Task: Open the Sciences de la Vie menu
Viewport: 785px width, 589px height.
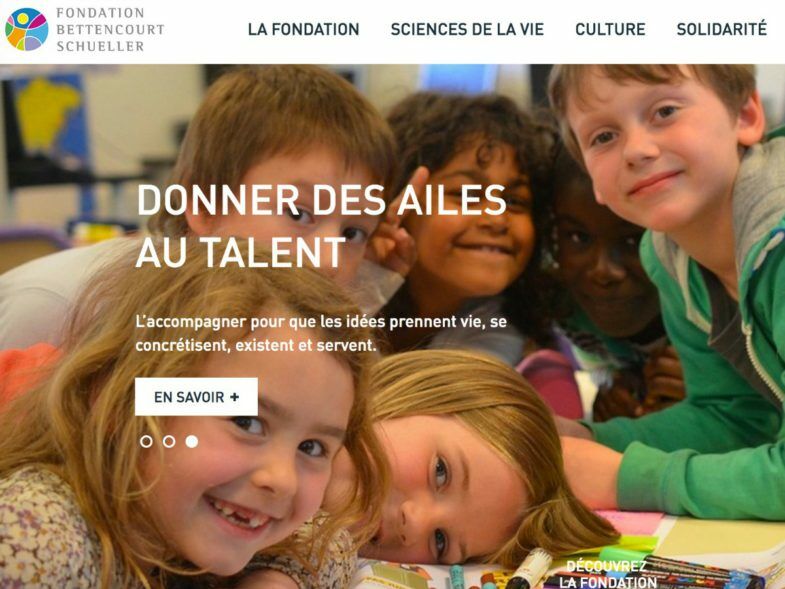Action: tap(467, 30)
